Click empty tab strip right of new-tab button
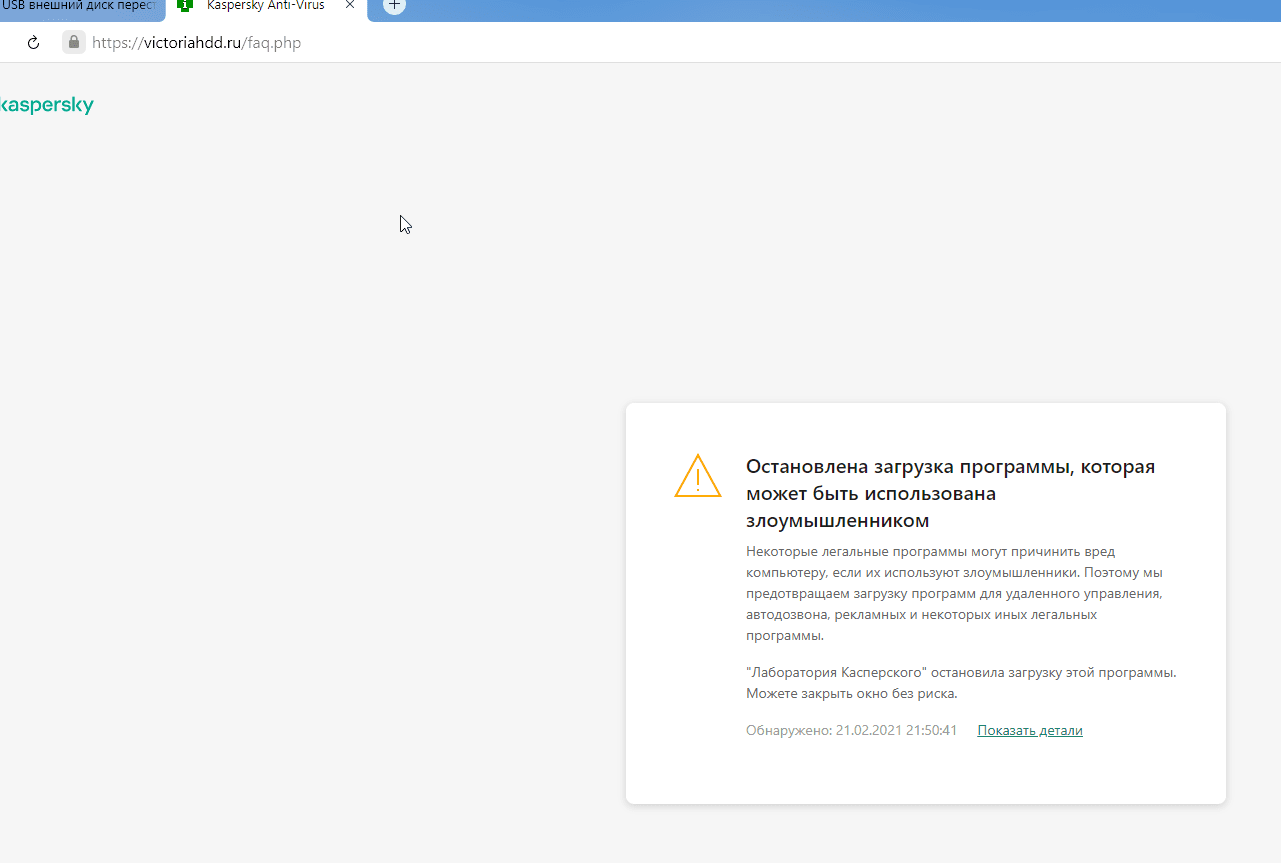The image size is (1281, 863). pos(800,8)
